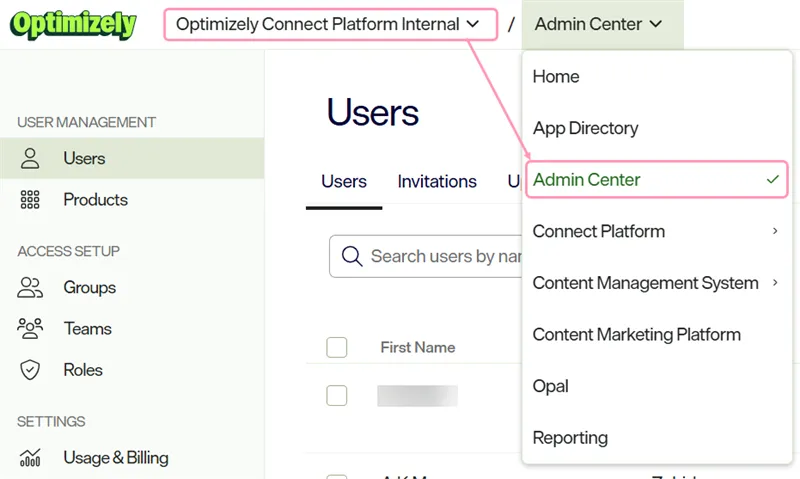
Task: Click Connect Platform menu label
Action: pos(598,231)
